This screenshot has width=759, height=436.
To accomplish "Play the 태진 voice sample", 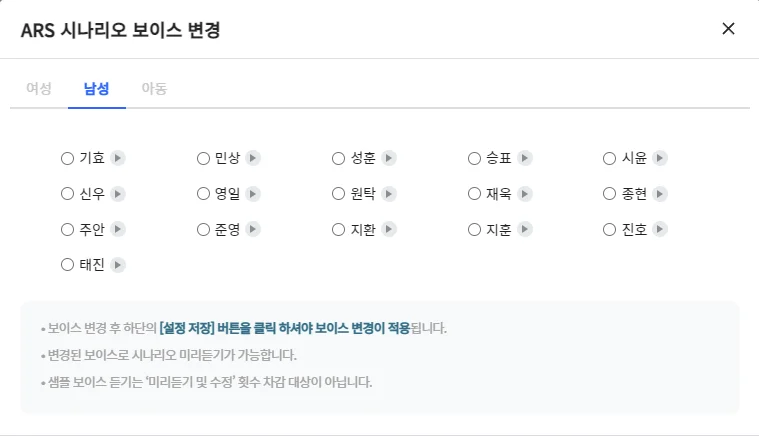I will [118, 265].
